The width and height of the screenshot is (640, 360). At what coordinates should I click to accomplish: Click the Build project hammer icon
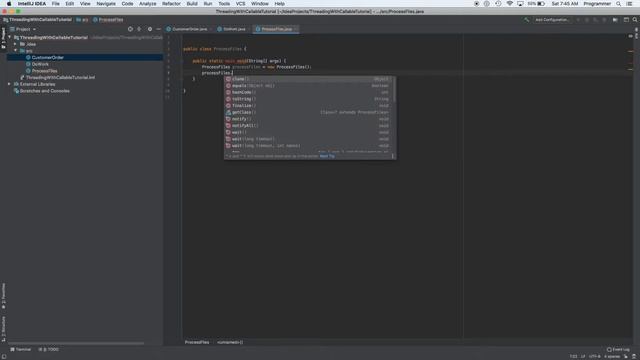click(x=527, y=20)
